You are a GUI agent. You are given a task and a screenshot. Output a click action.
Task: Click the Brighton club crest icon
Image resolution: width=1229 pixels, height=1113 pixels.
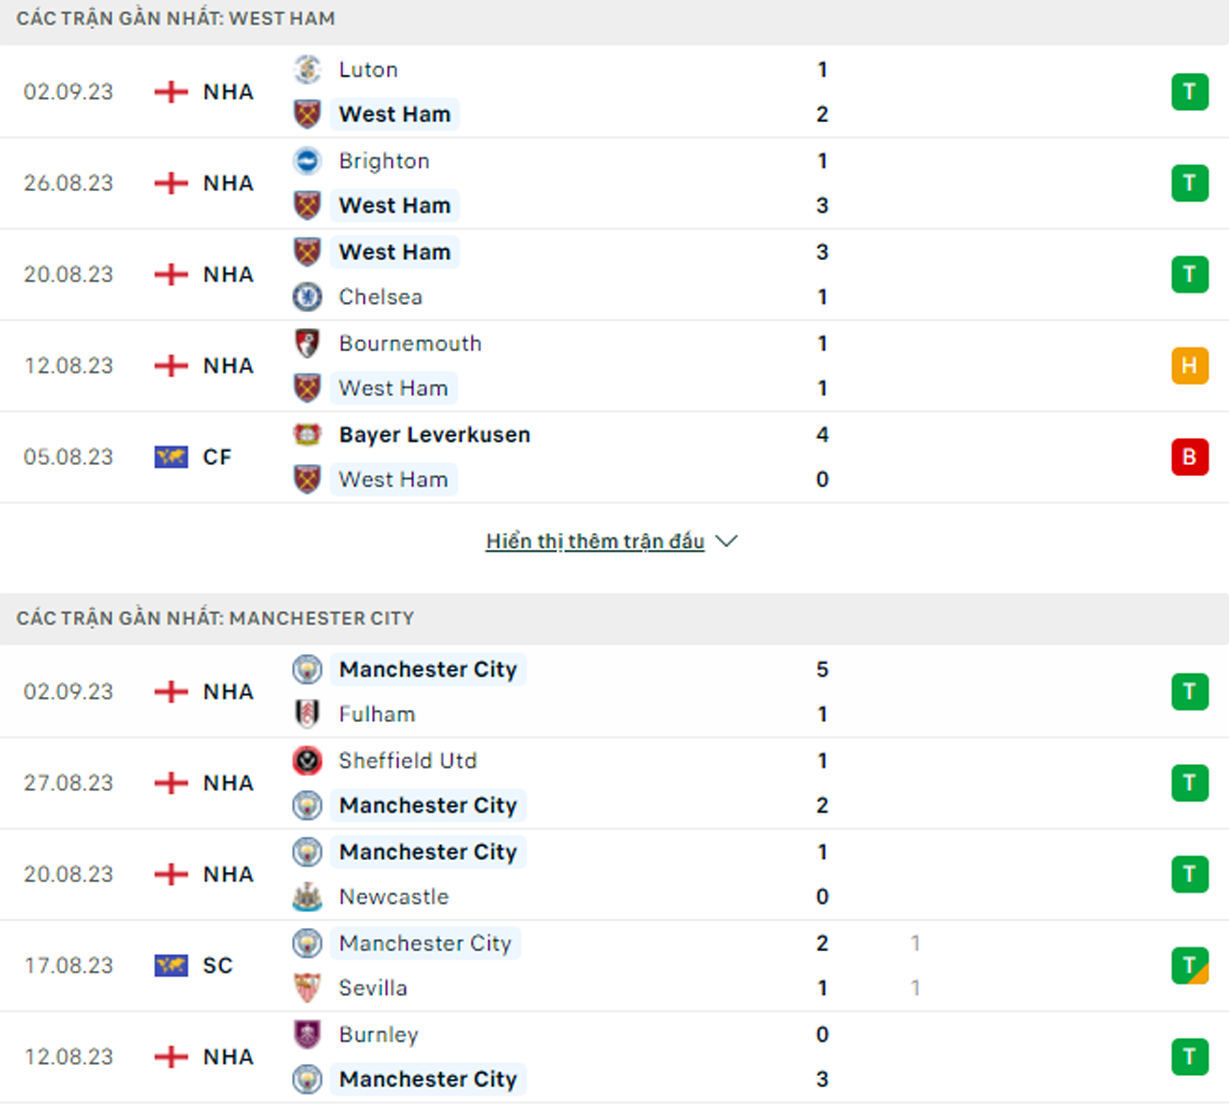point(307,160)
